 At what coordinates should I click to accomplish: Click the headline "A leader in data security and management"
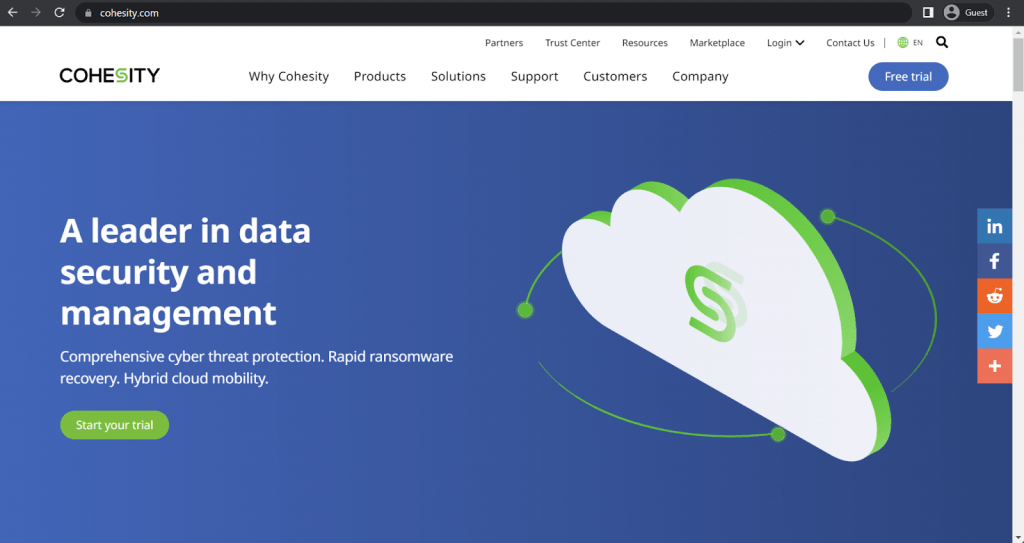tap(185, 272)
